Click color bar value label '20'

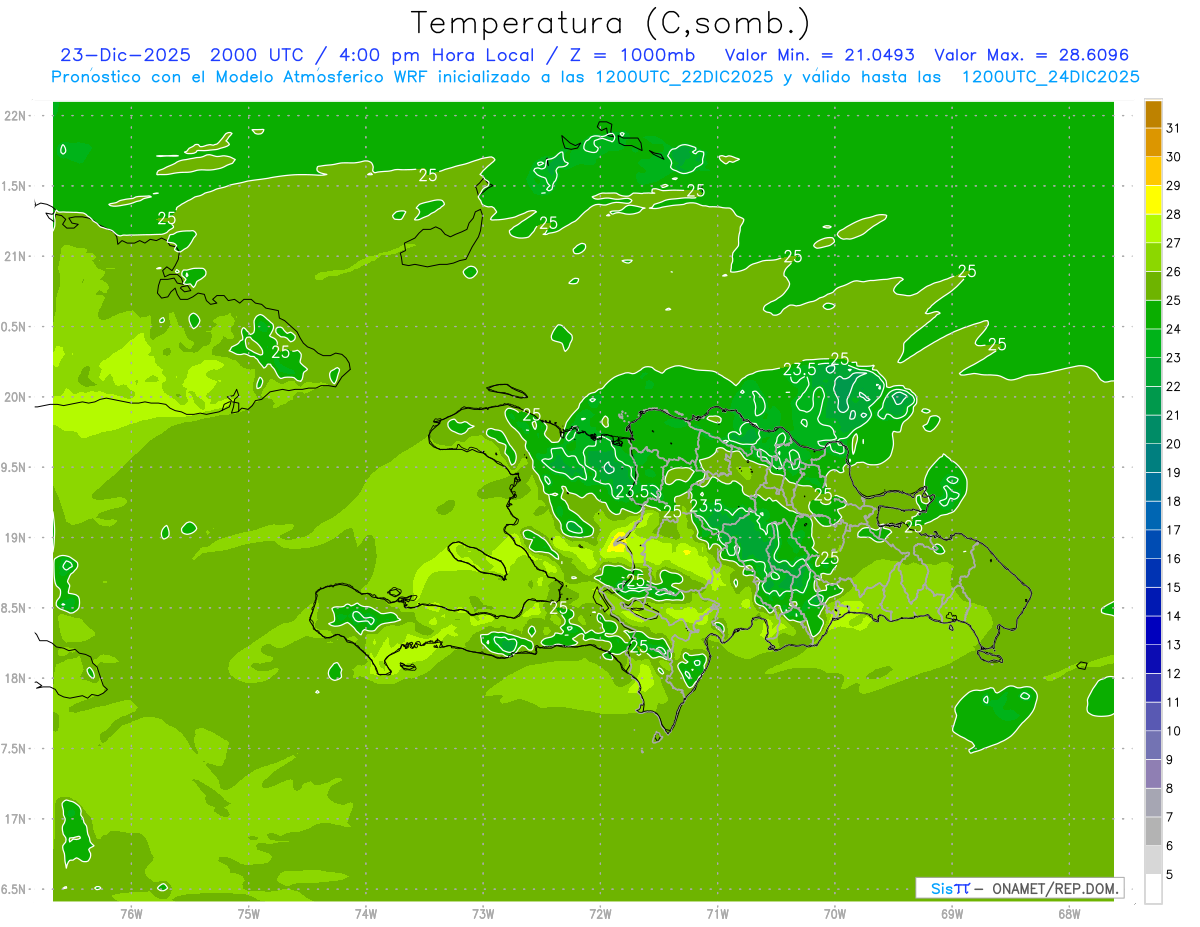[1174, 443]
